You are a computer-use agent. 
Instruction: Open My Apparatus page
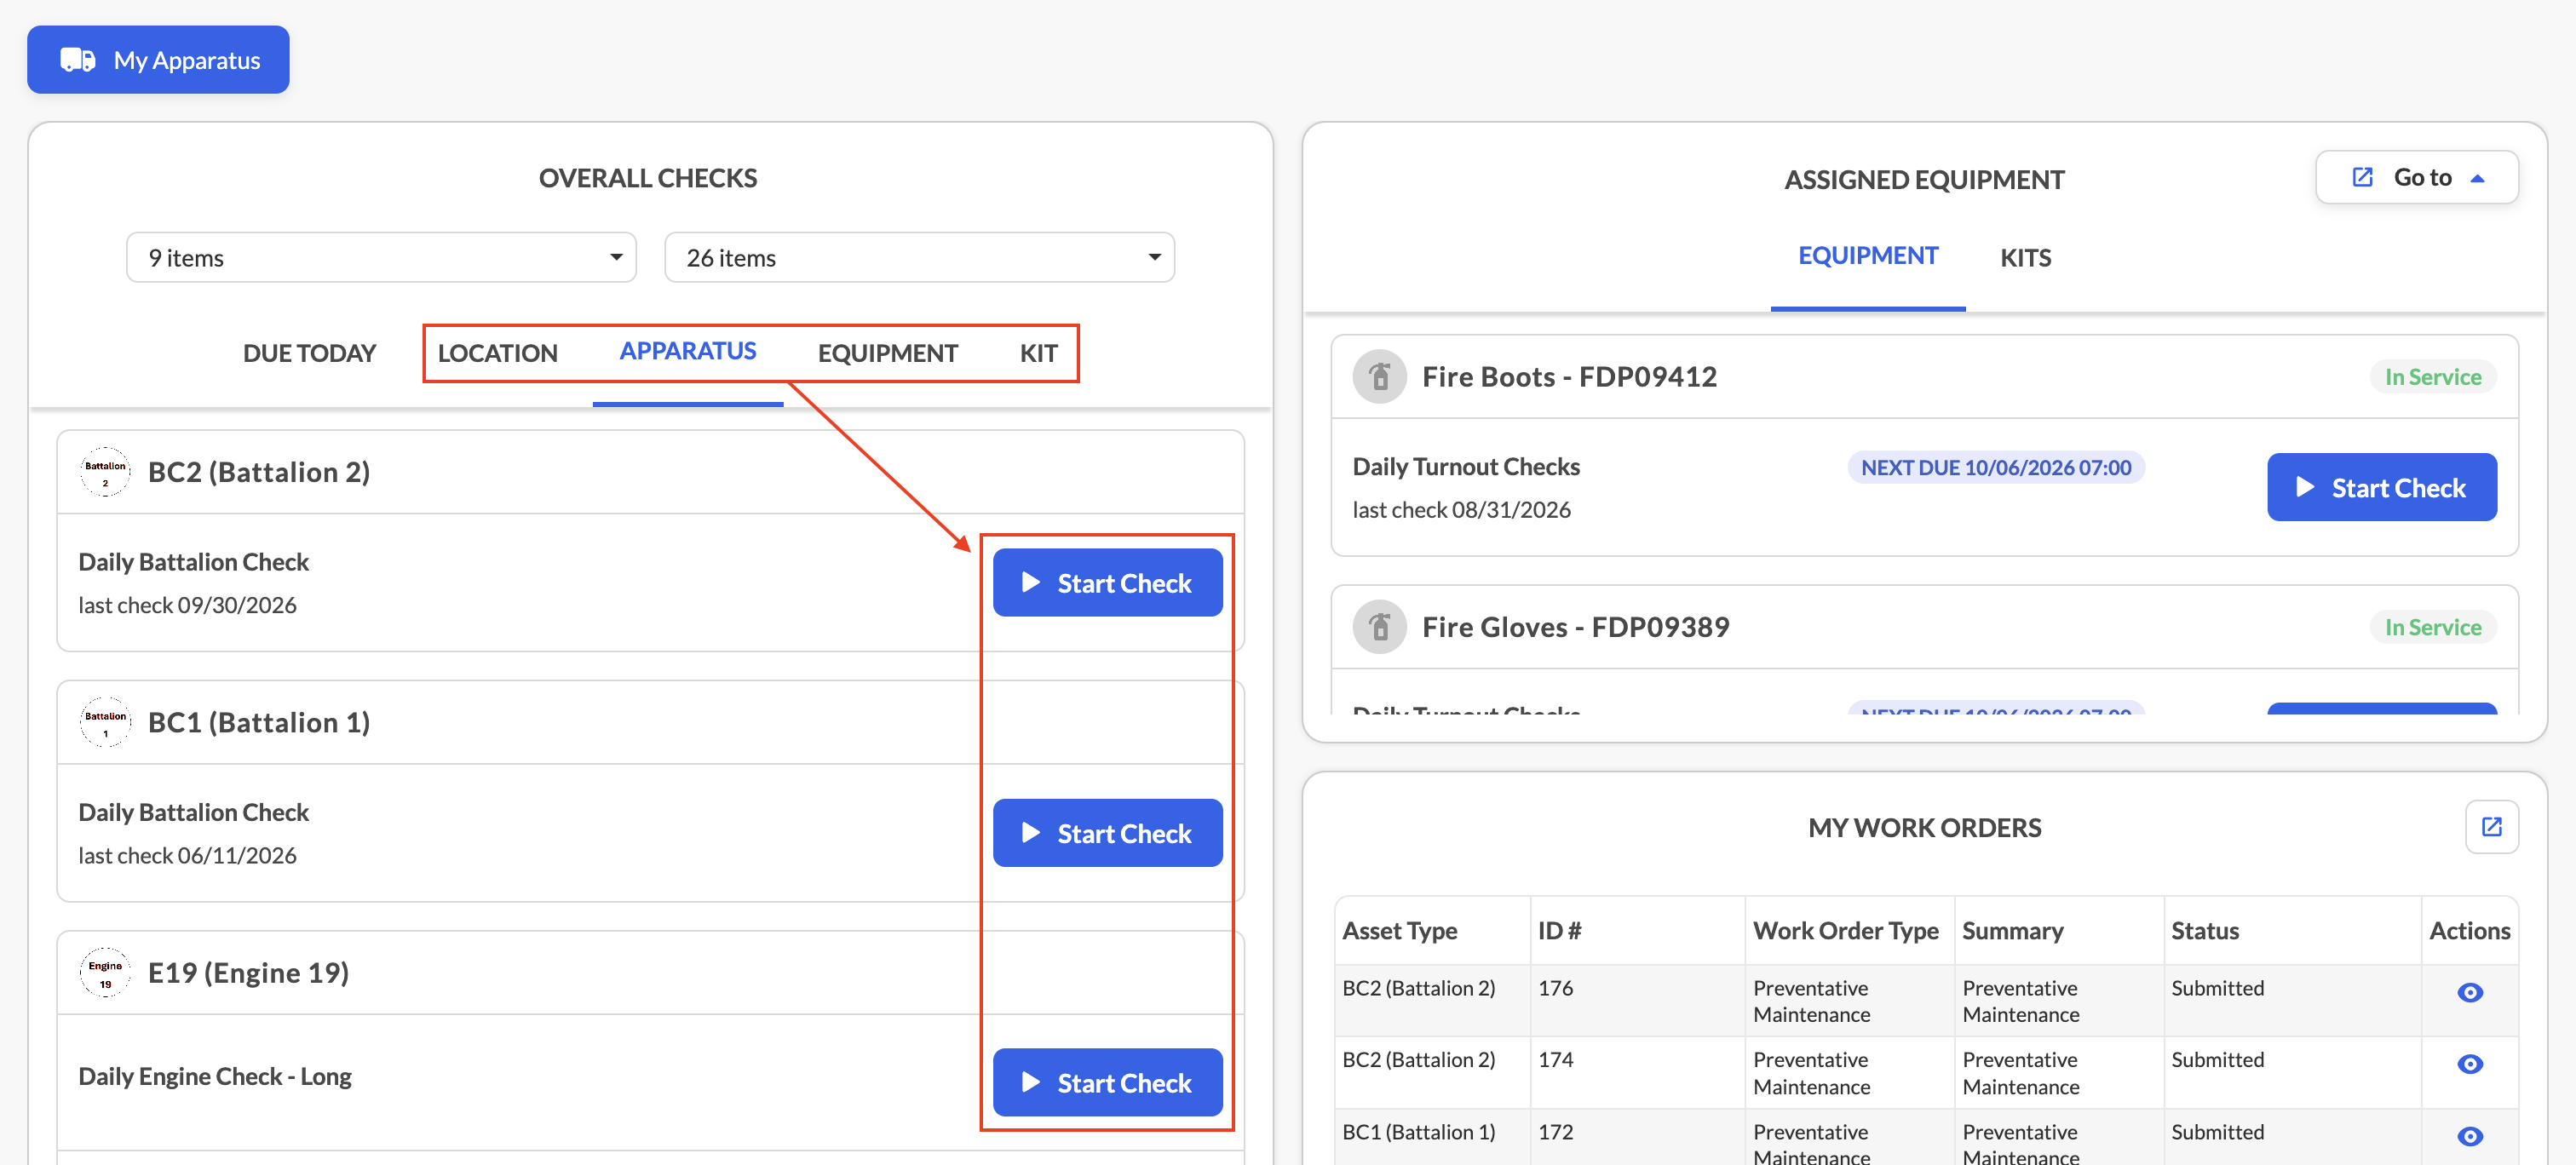point(158,60)
